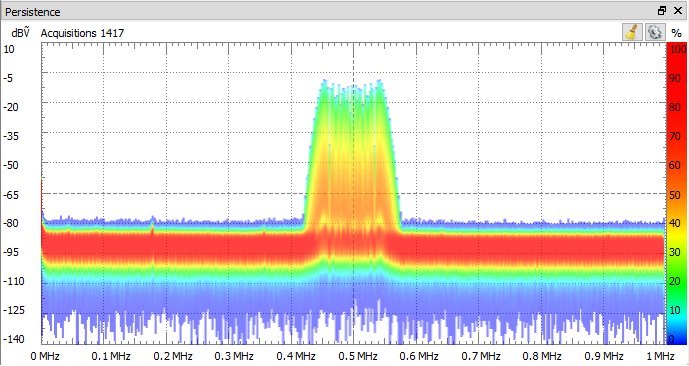
Task: Click the -20 dBV axis label
Action: coord(11,107)
